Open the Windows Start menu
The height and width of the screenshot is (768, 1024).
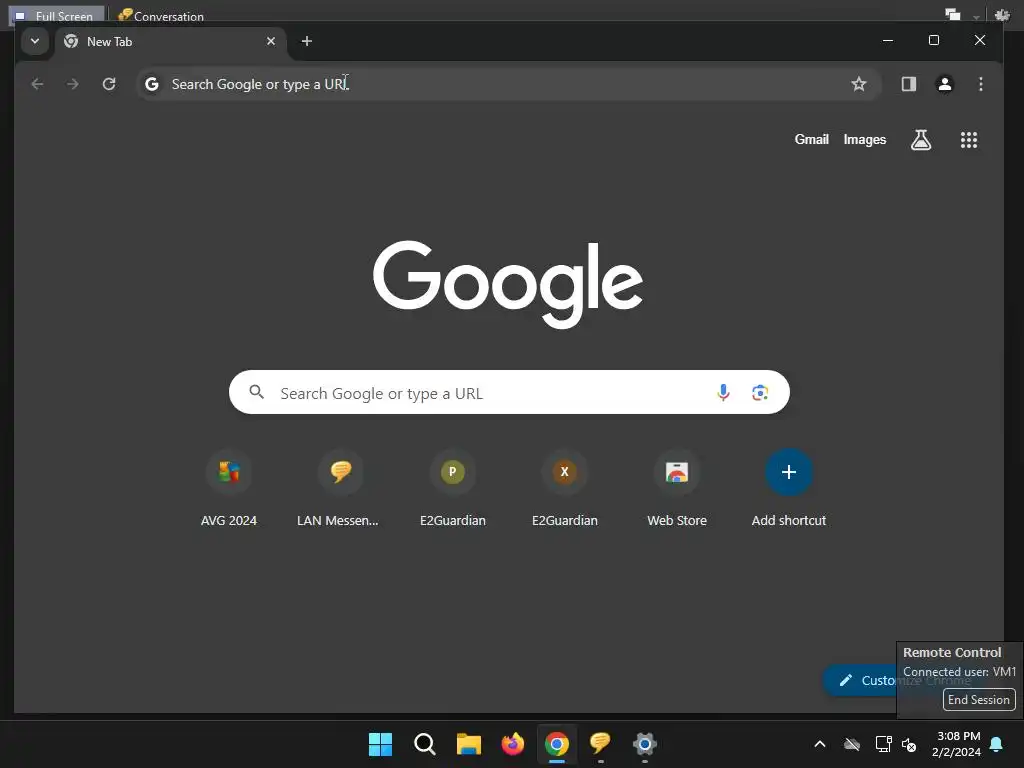pyautogui.click(x=380, y=744)
